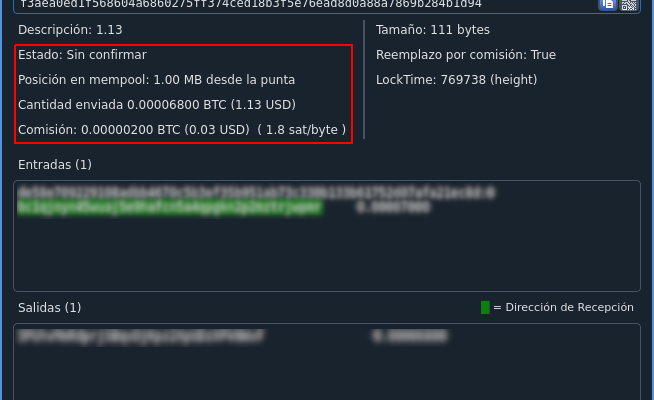
Task: Click the blurred output address
Action: point(141,336)
